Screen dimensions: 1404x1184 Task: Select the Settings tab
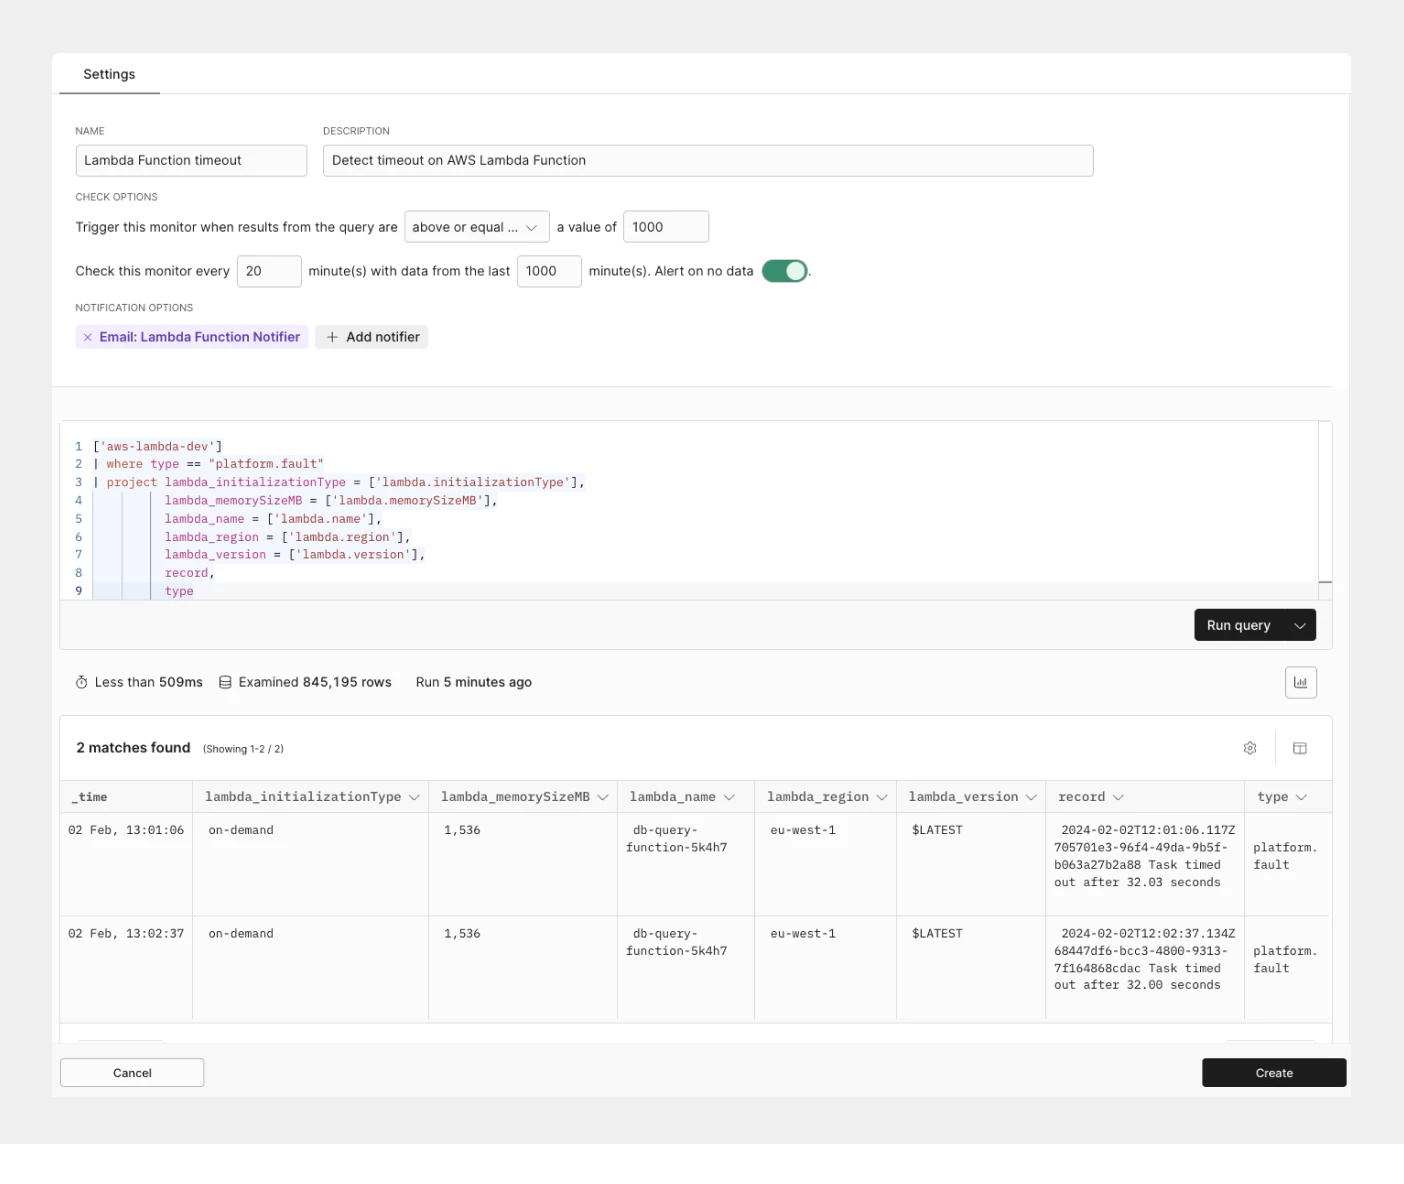point(109,73)
